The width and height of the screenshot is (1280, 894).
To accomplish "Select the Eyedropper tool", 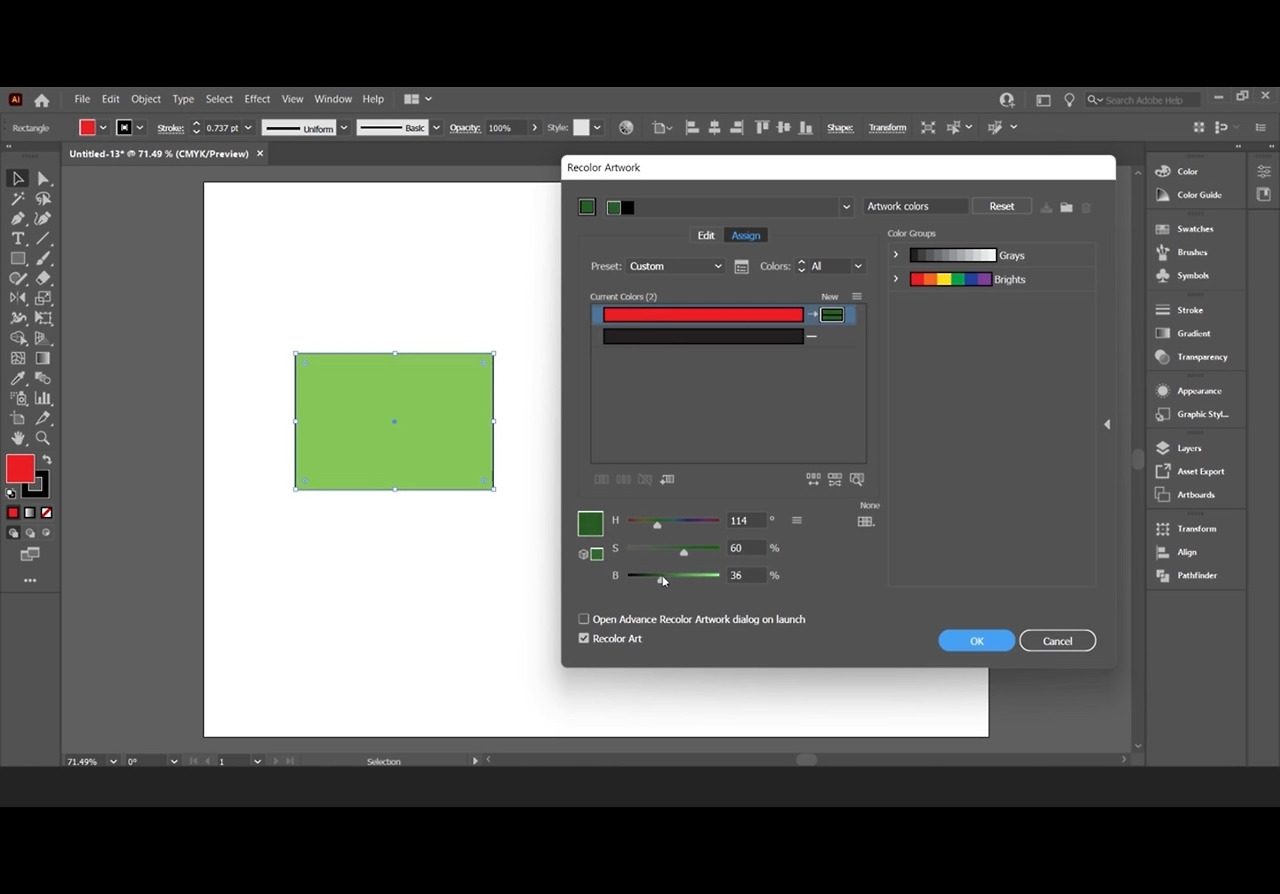I will [x=18, y=378].
